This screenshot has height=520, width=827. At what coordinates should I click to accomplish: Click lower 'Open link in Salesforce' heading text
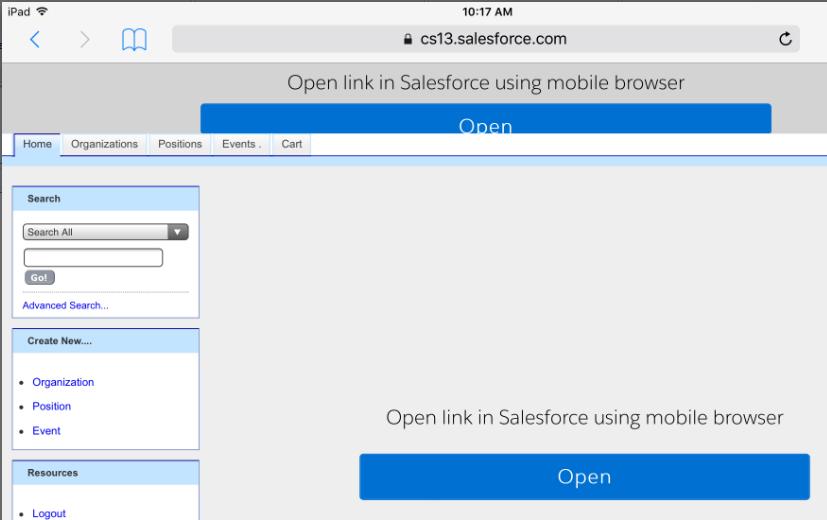click(584, 418)
